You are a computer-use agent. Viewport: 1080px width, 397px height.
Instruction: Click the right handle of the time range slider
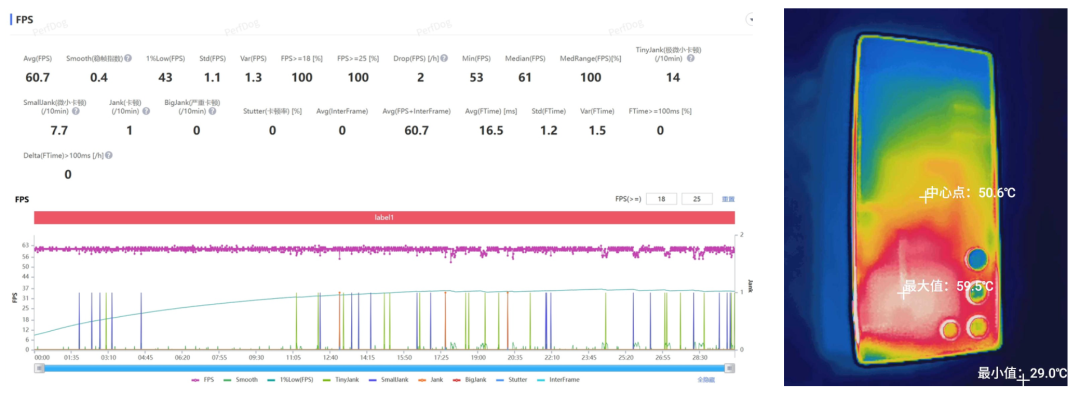pyautogui.click(x=731, y=369)
